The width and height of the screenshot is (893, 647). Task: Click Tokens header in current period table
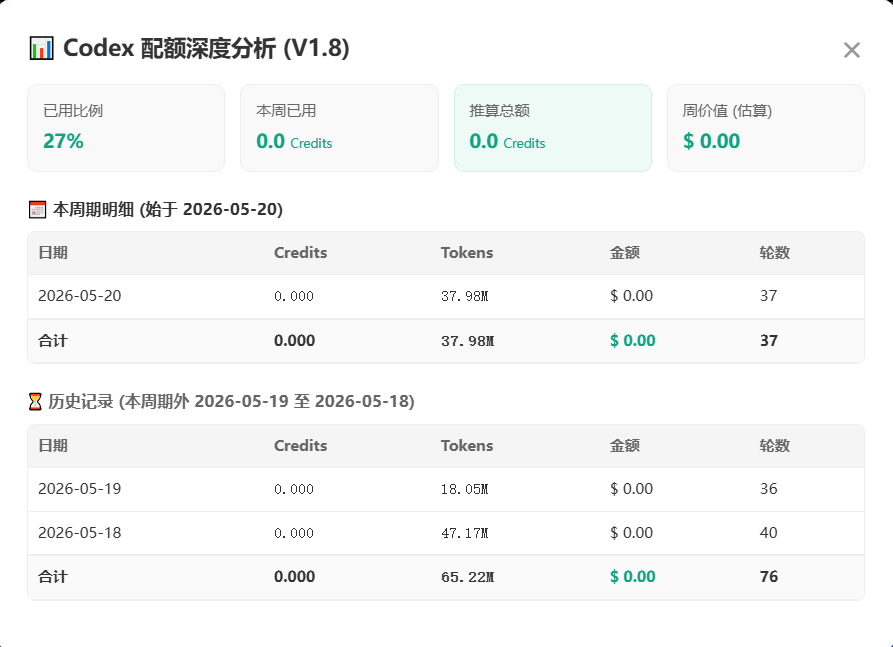(x=467, y=253)
